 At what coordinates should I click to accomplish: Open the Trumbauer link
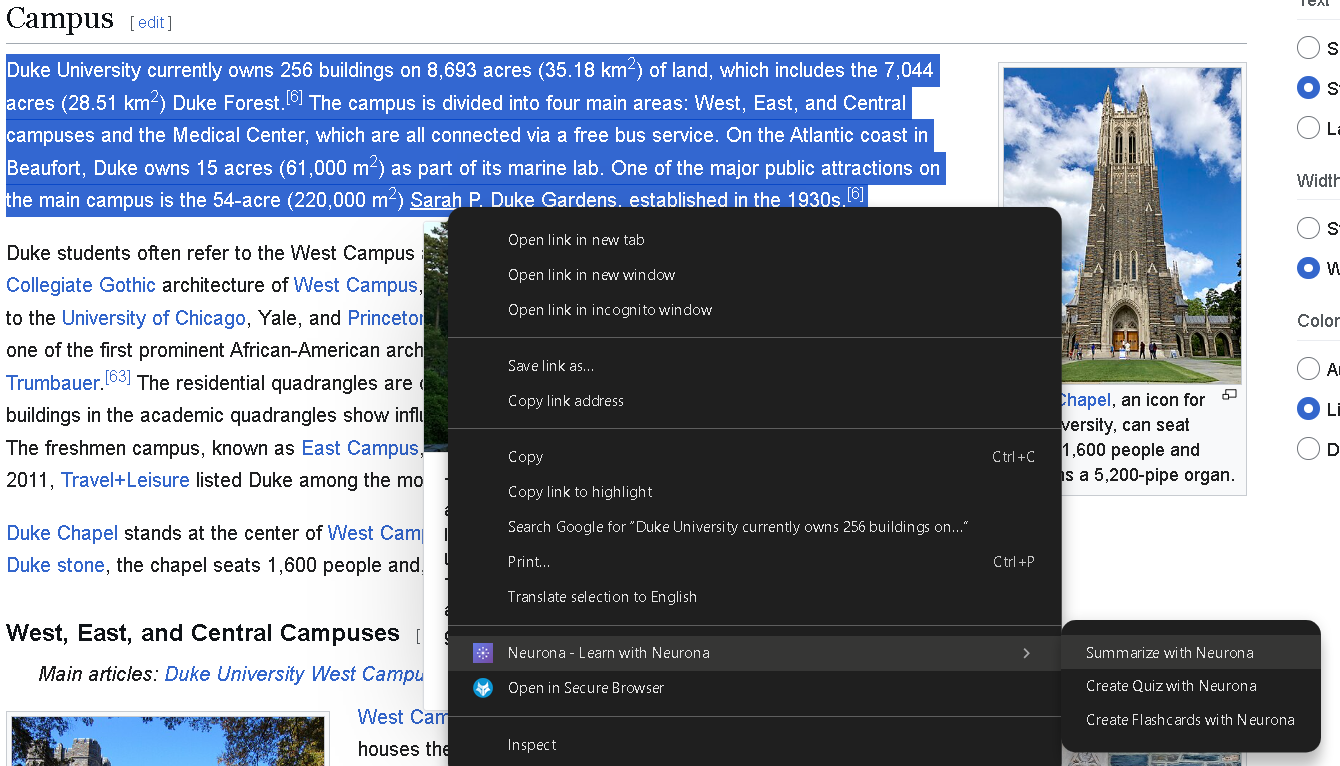[53, 383]
